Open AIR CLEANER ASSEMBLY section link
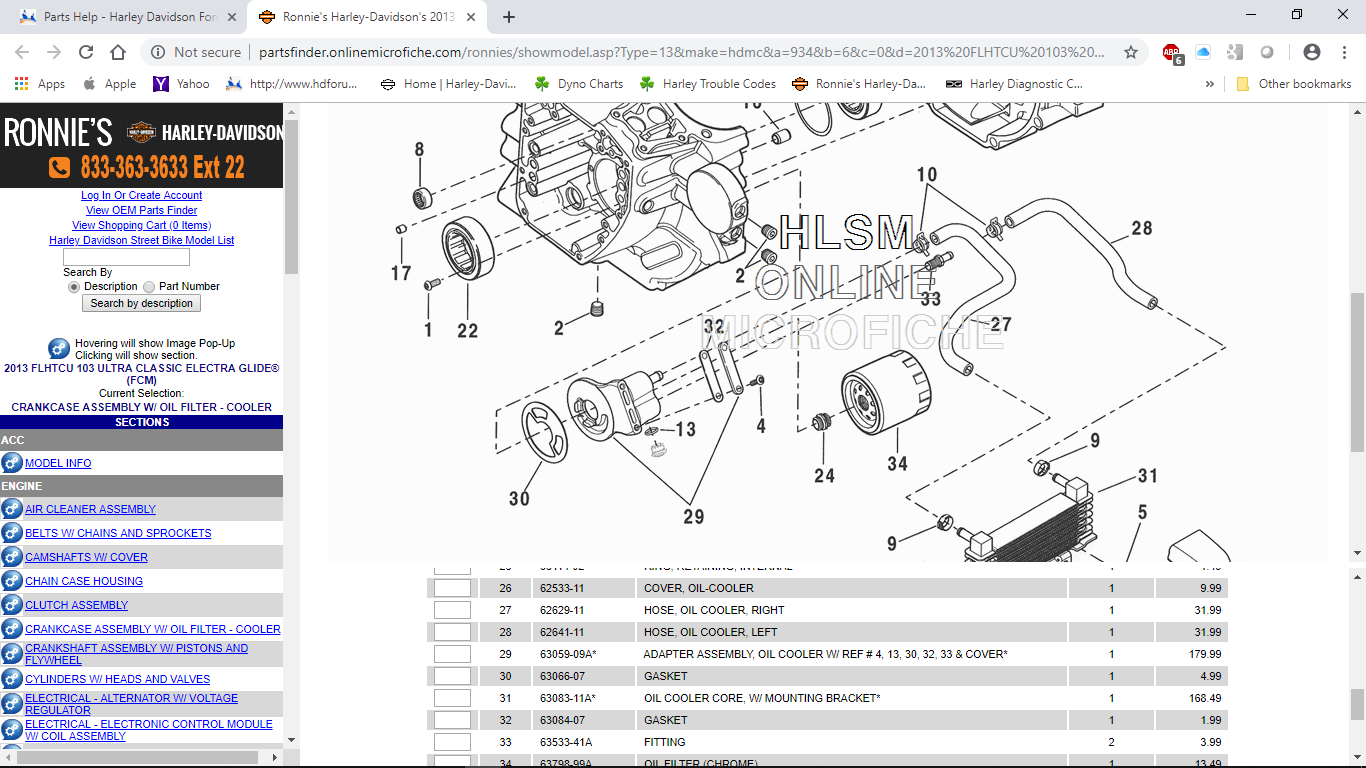 pos(90,509)
